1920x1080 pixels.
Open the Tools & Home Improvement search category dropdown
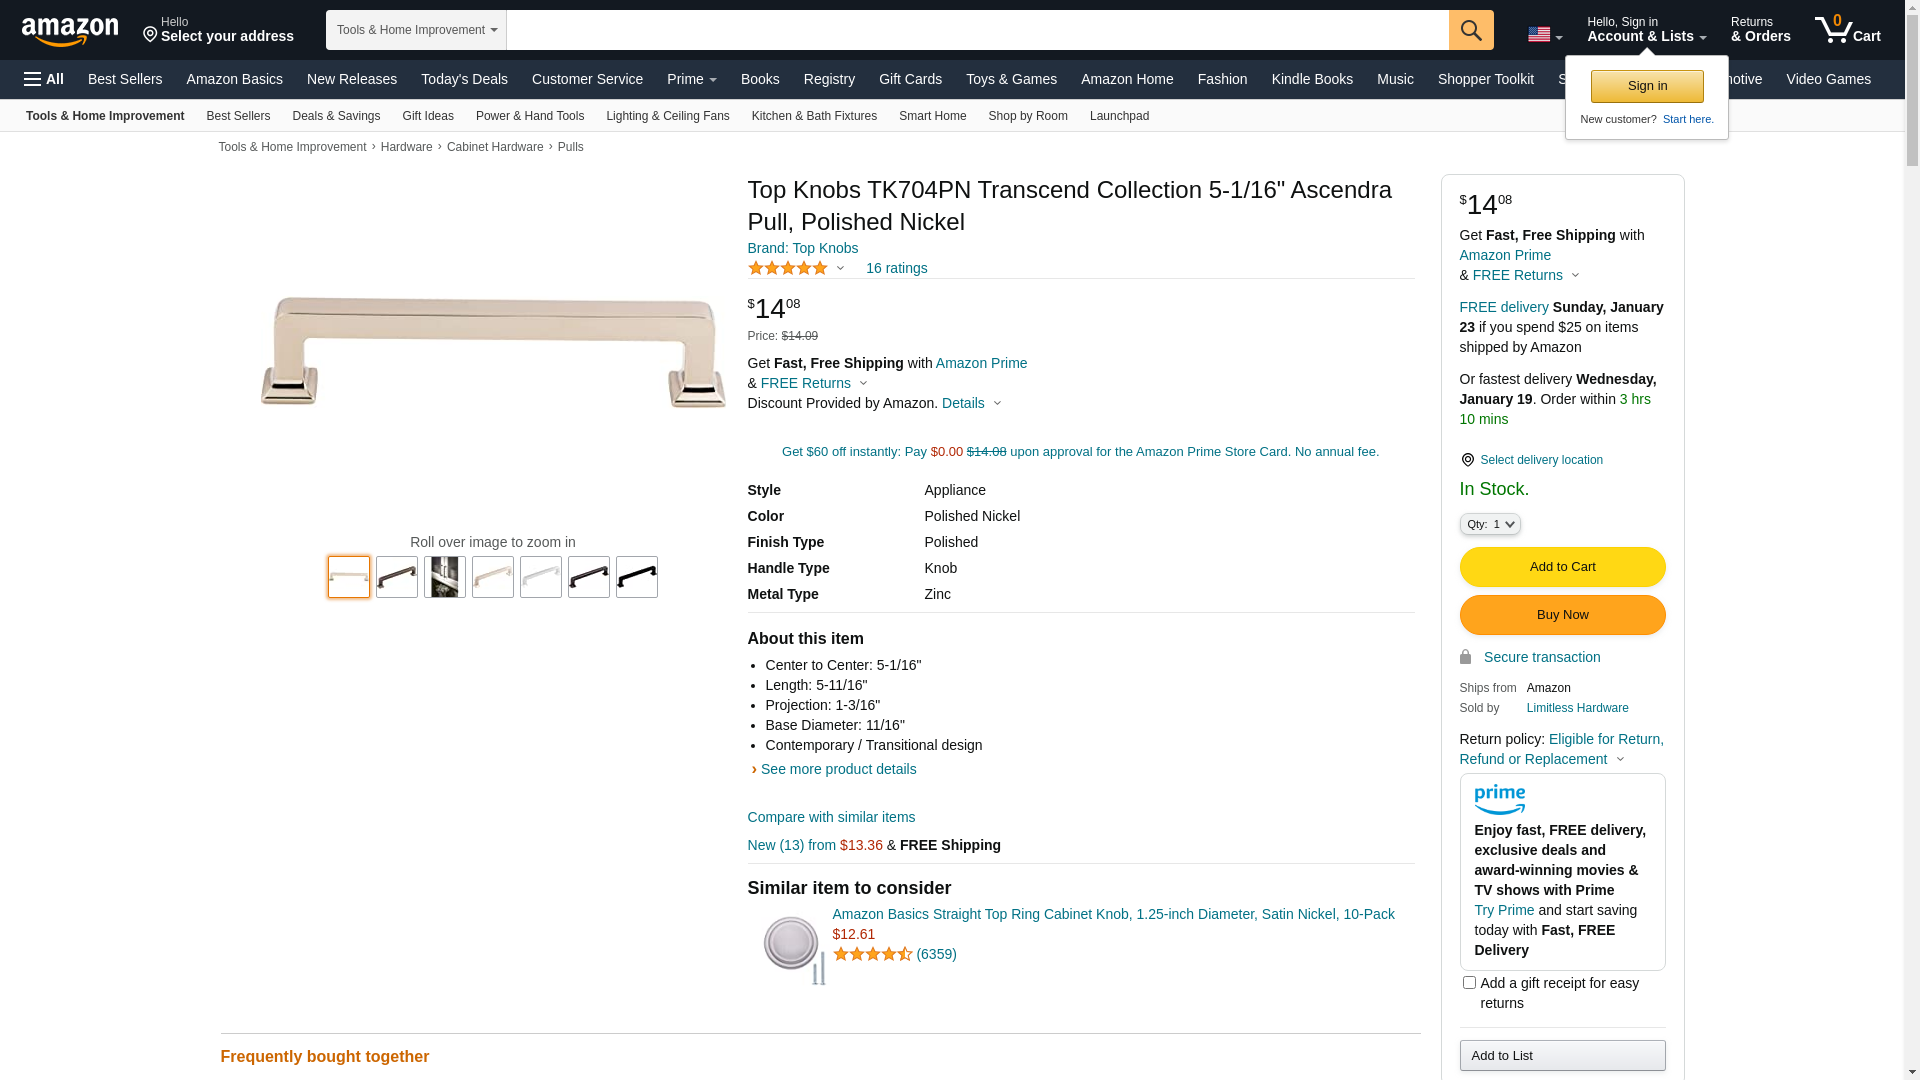416,30
